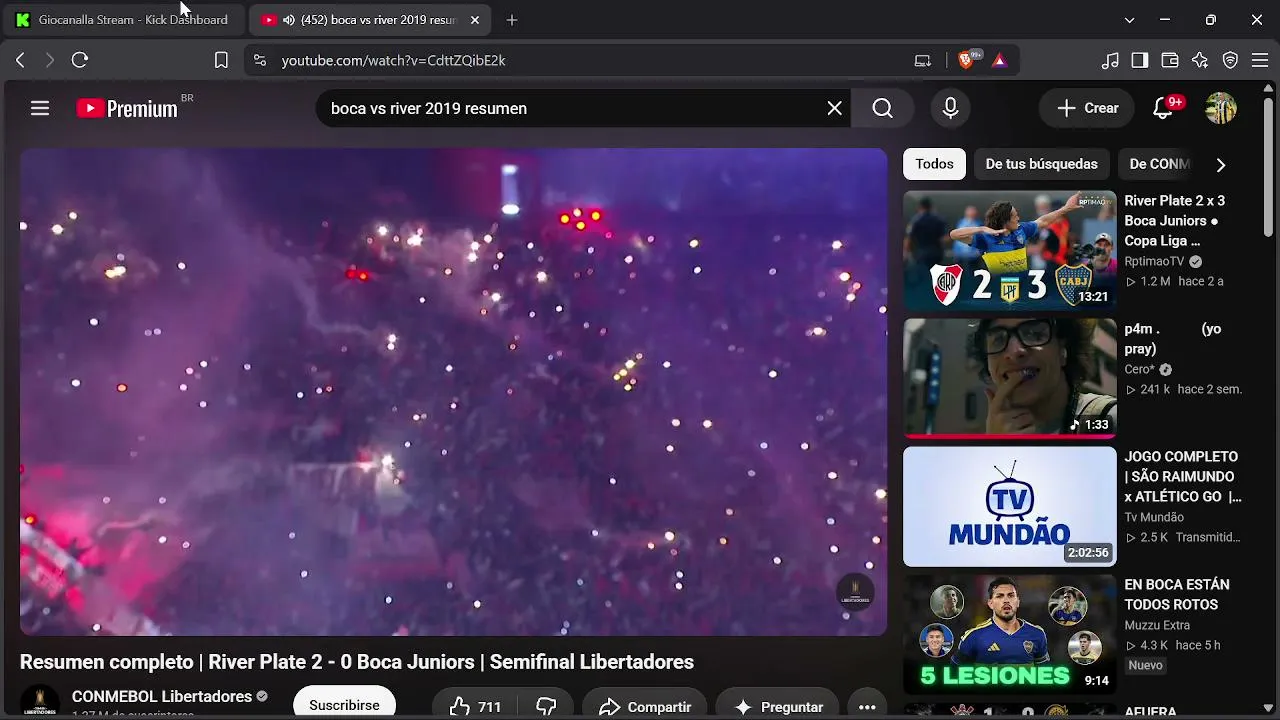
Task: Go to YouTube Premium home logo
Action: 127,108
